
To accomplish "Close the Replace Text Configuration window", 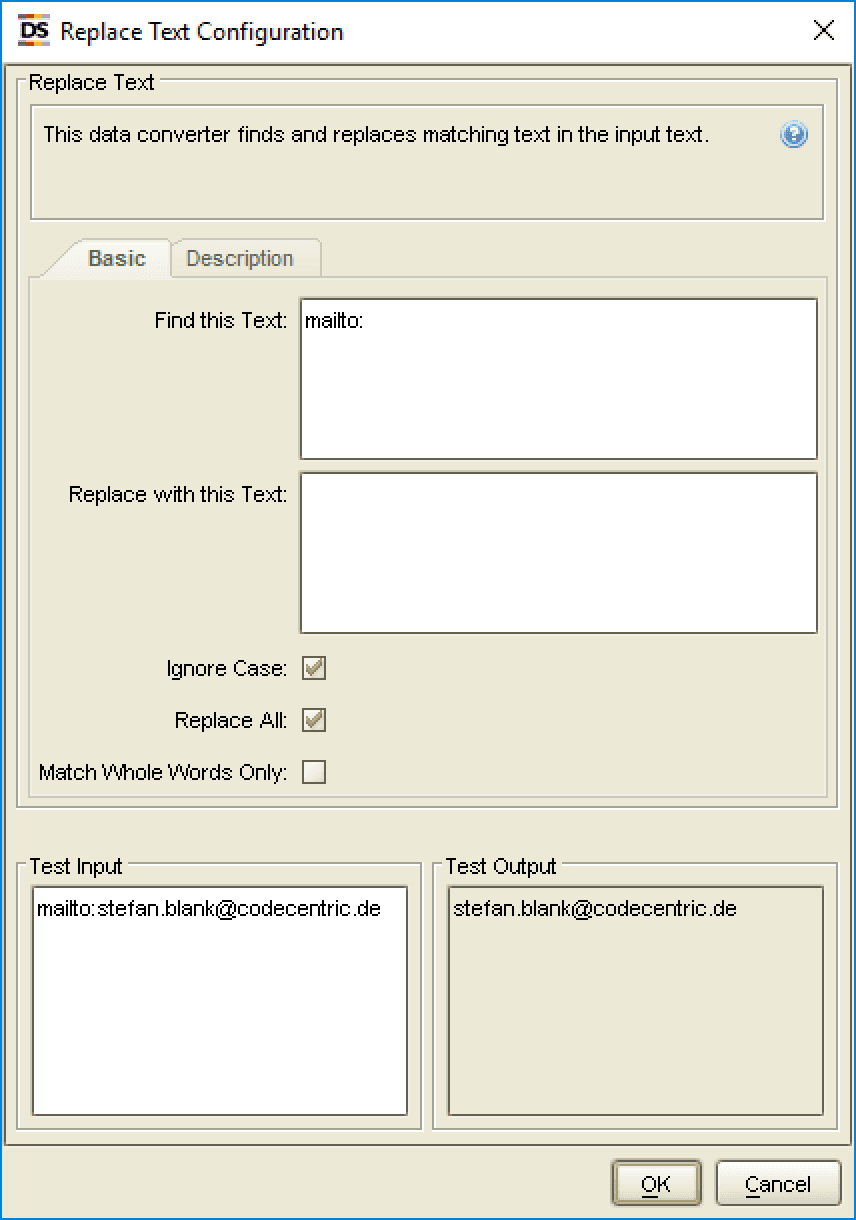I will (823, 30).
